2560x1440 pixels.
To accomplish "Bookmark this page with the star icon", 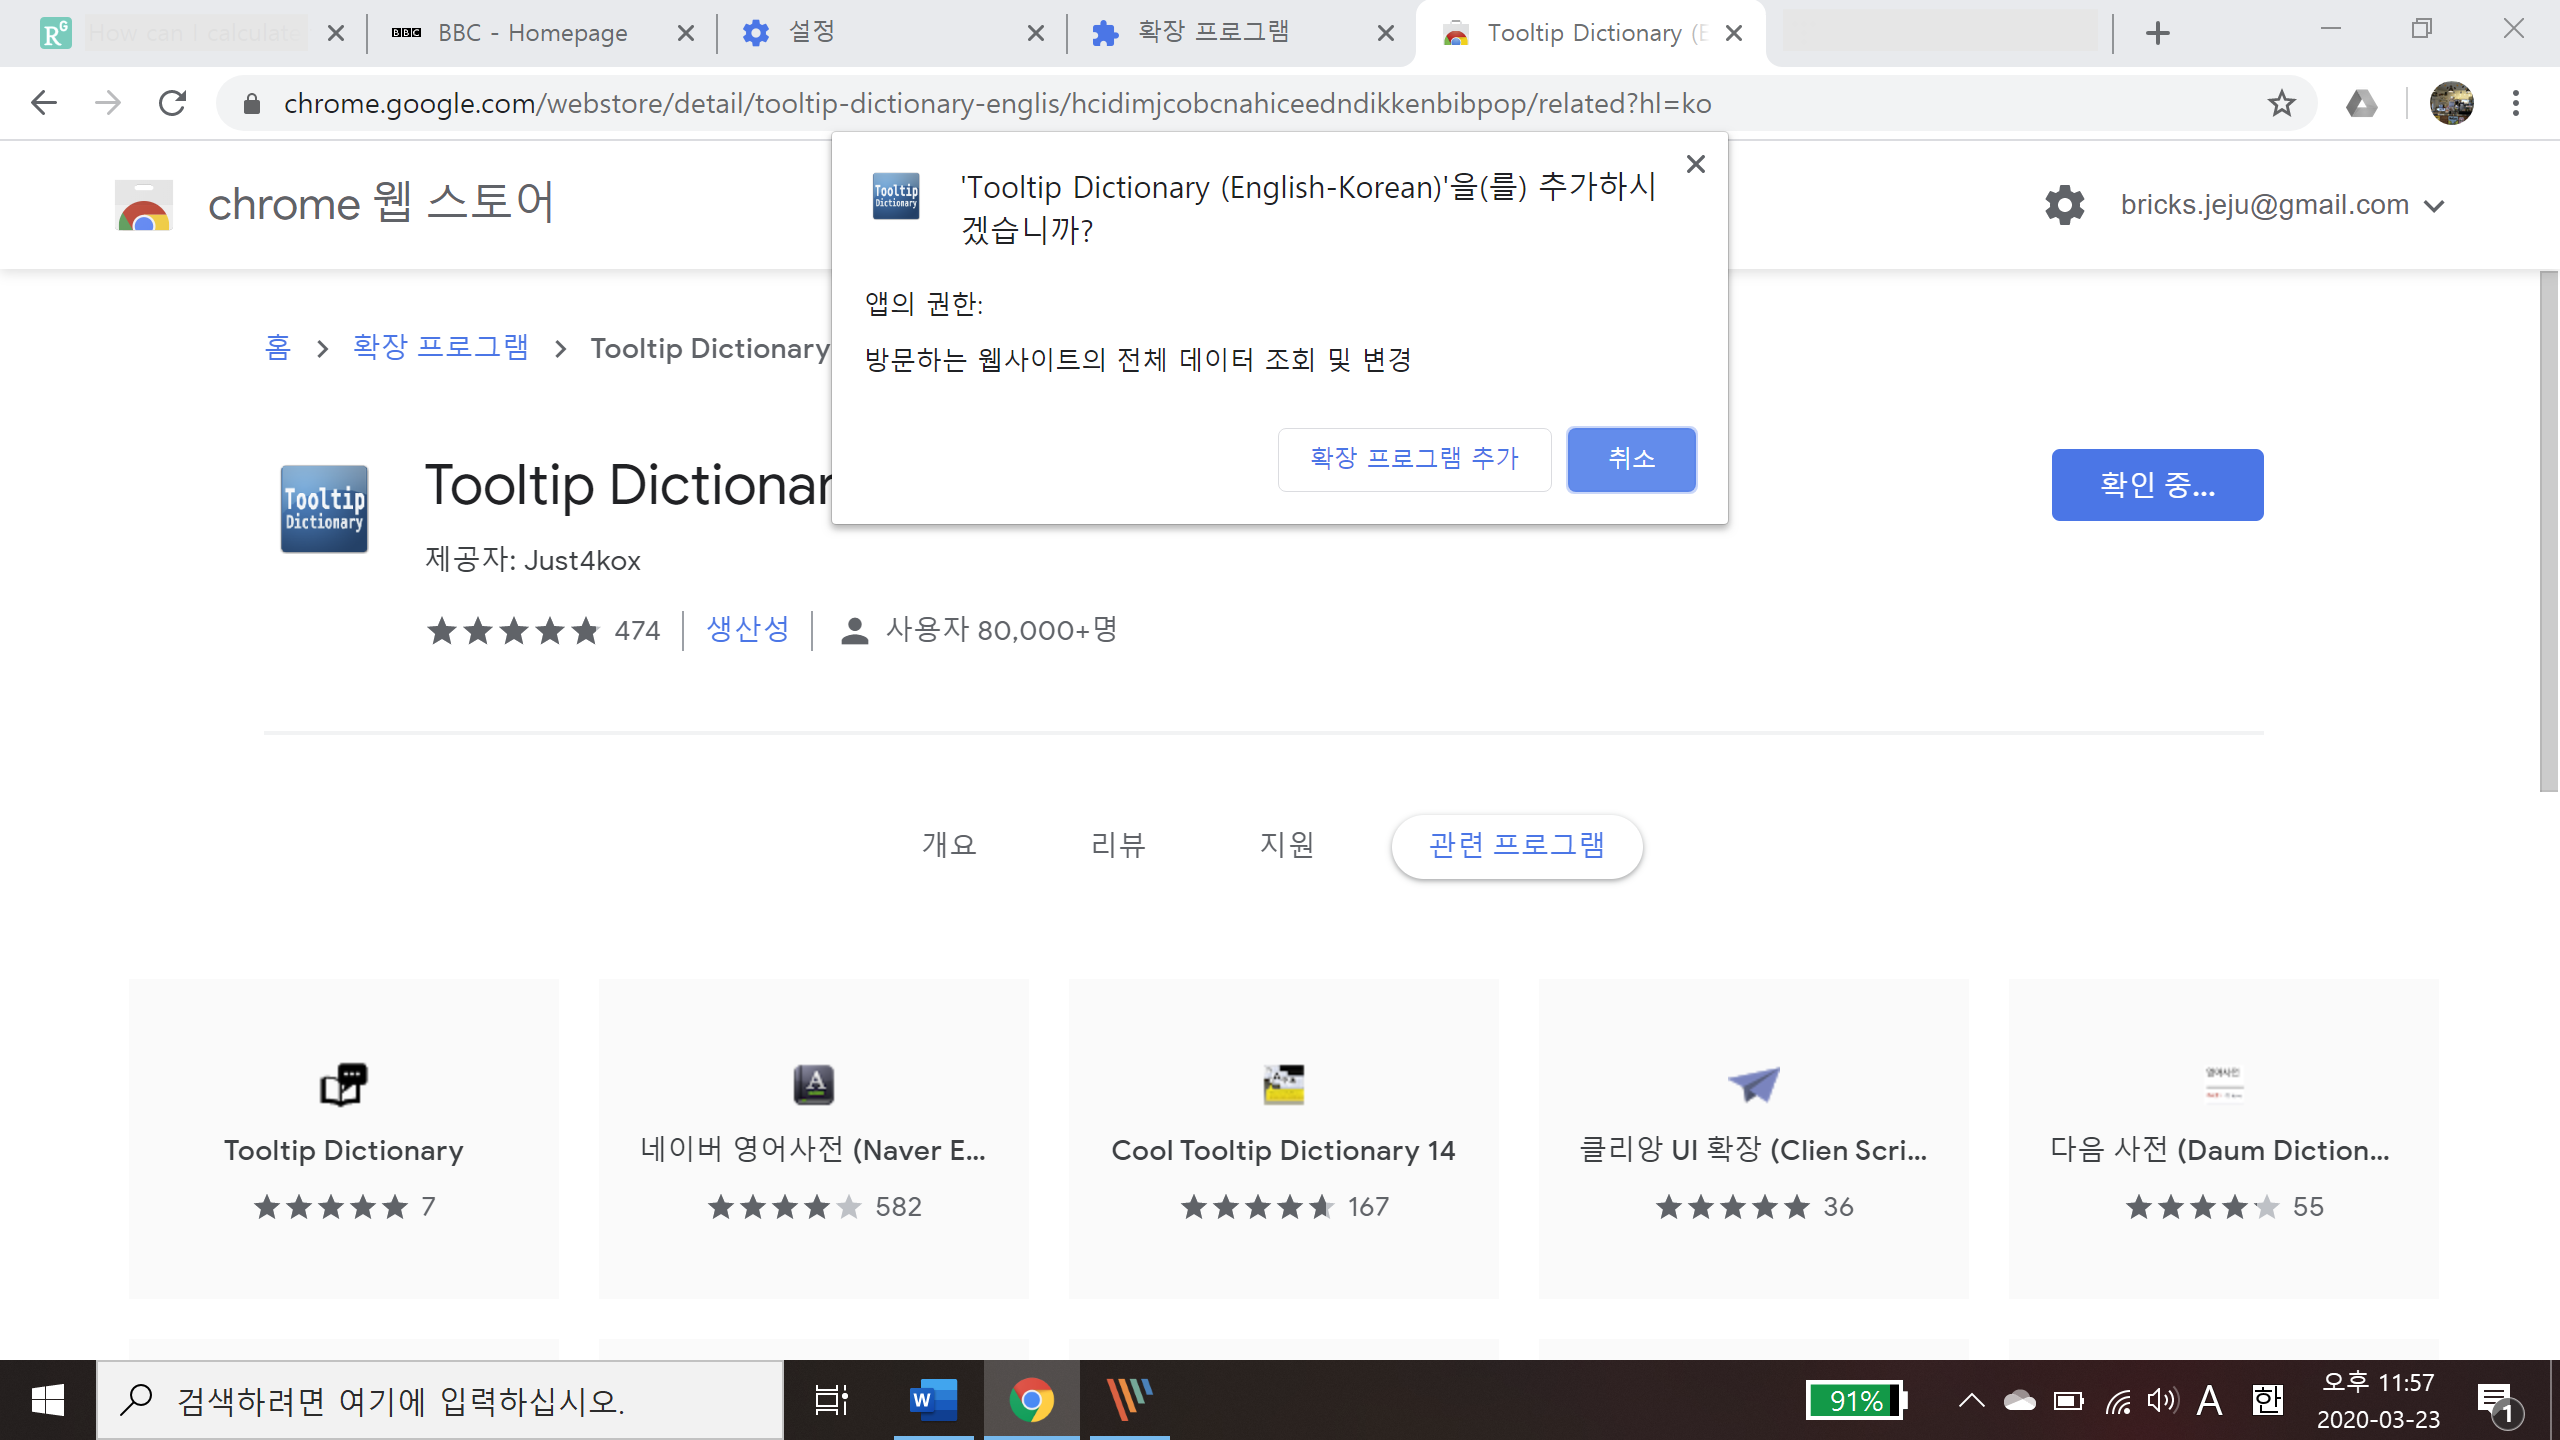I will coord(2281,103).
